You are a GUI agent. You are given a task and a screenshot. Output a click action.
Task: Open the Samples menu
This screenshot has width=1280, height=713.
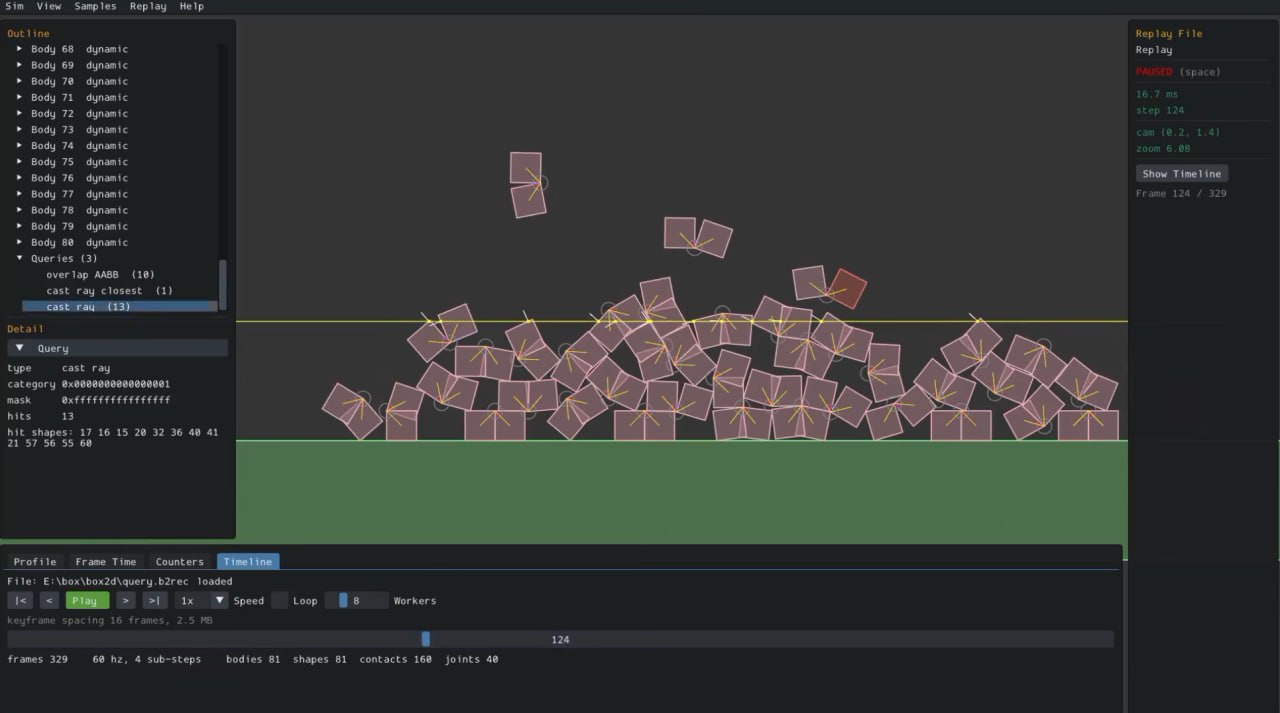(95, 6)
